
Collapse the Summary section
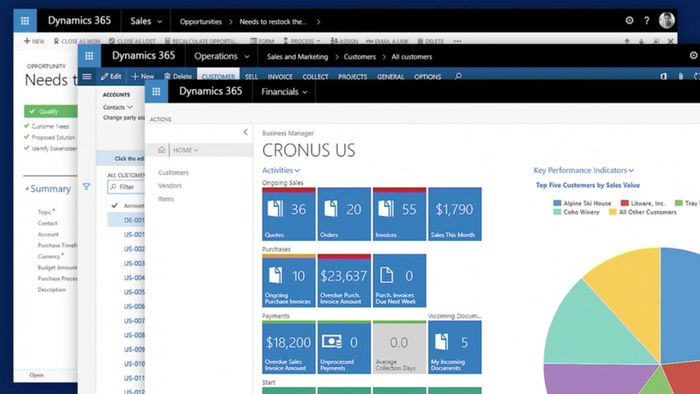click(27, 189)
